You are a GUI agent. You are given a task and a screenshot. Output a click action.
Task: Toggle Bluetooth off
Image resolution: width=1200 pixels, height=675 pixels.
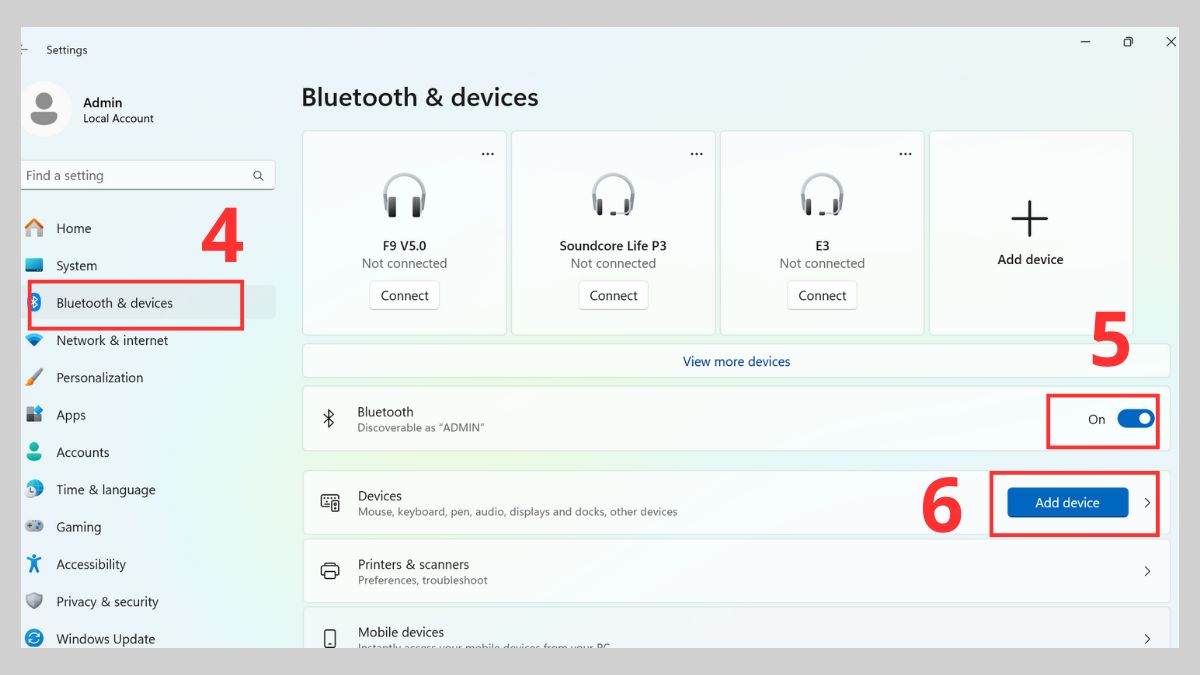1137,419
